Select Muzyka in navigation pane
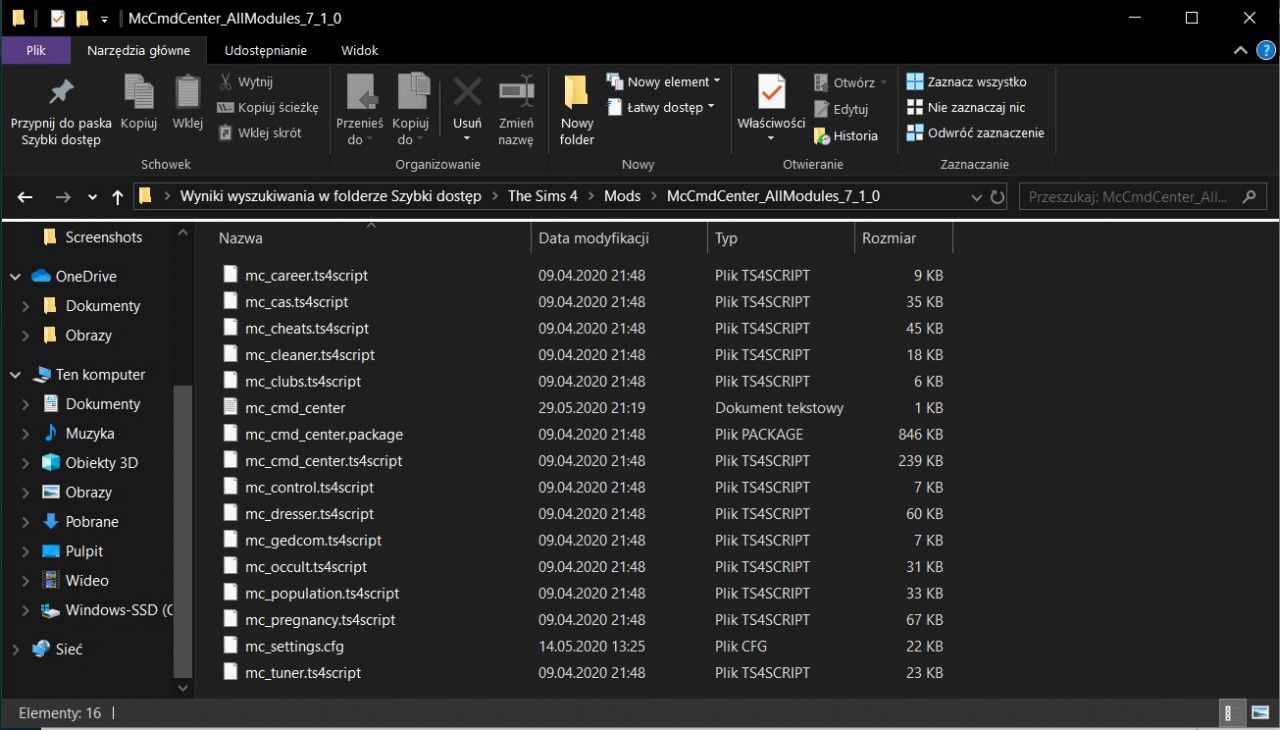This screenshot has width=1280, height=730. click(90, 433)
